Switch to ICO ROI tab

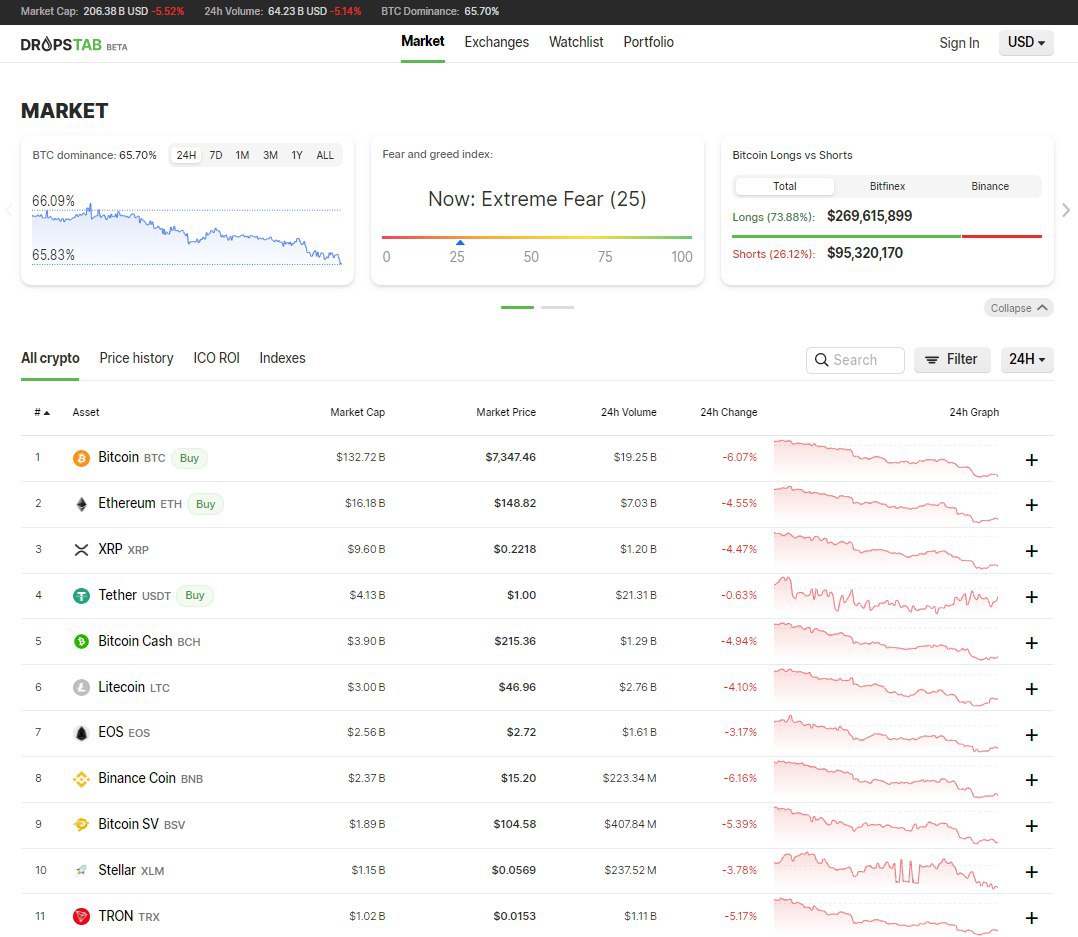coord(217,358)
